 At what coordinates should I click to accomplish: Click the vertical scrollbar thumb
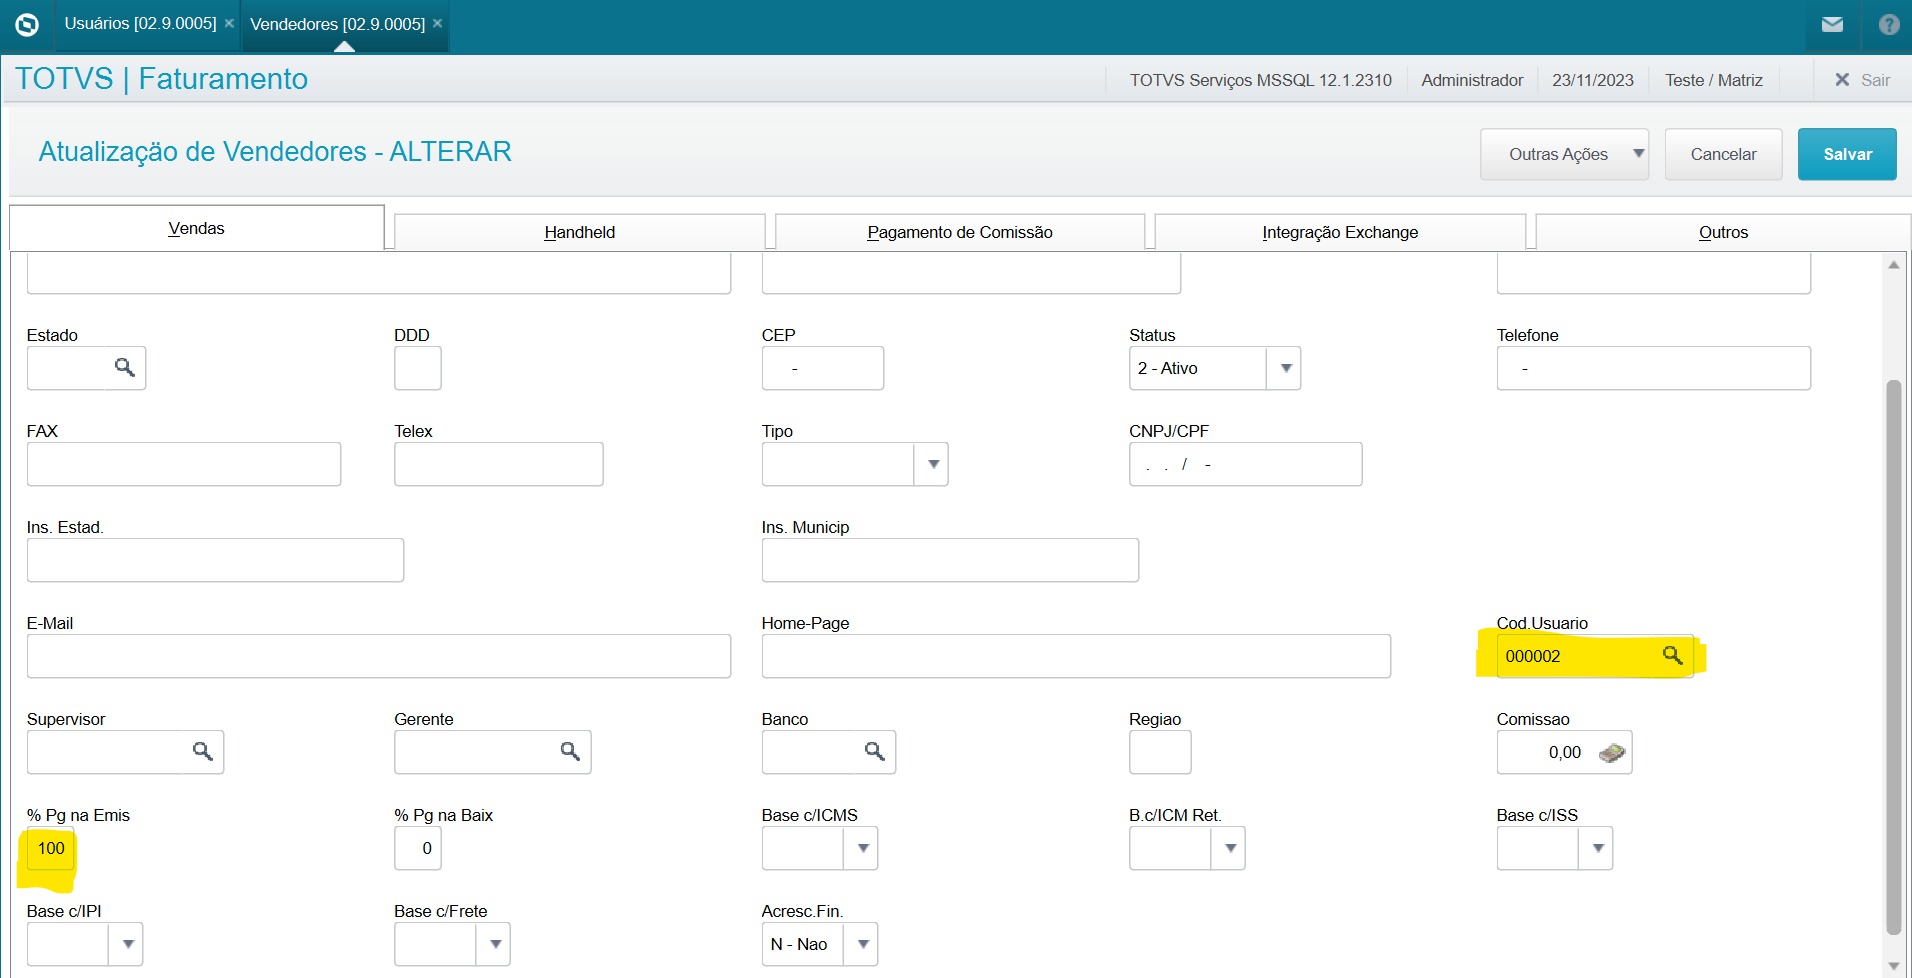tap(1893, 657)
